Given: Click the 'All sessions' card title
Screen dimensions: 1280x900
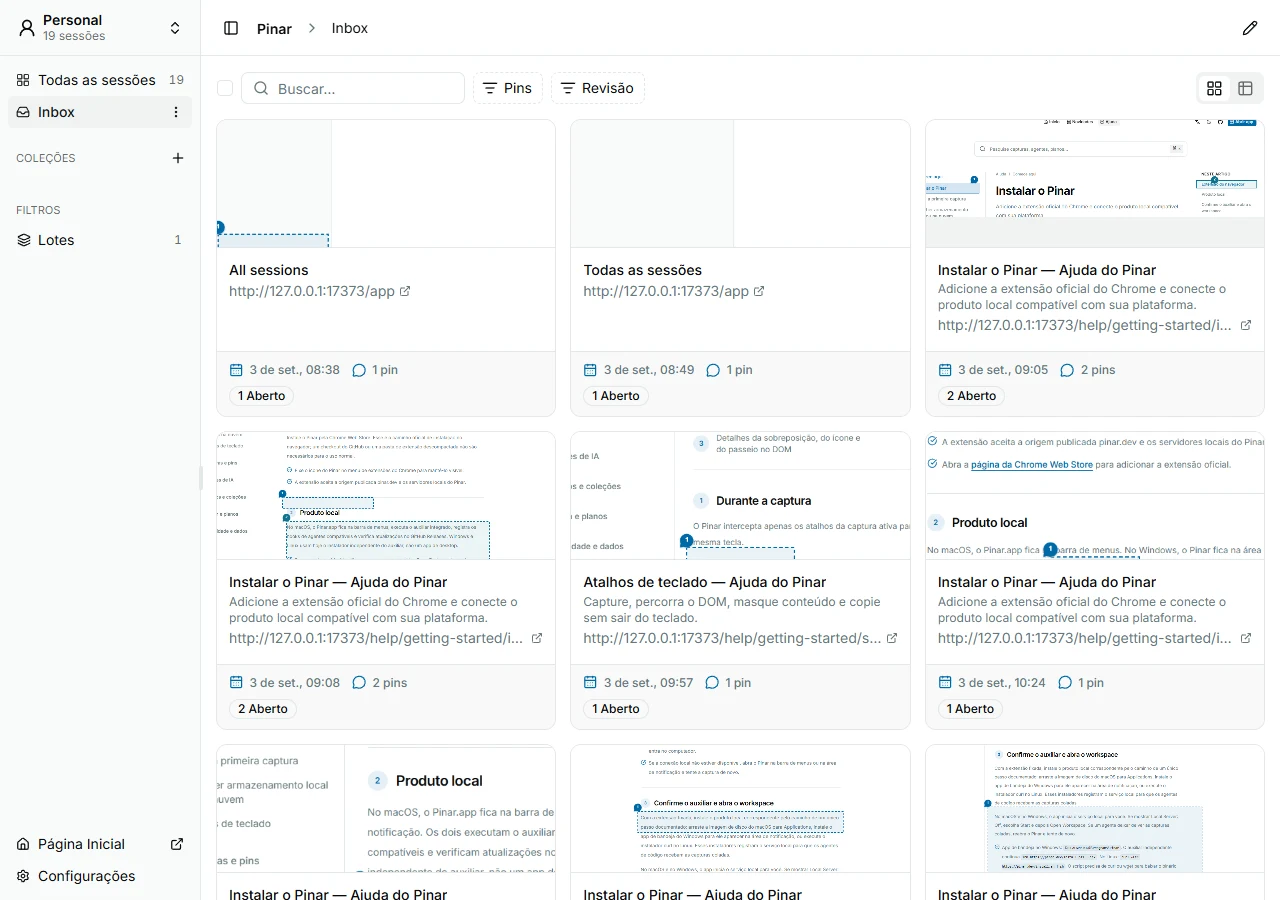Looking at the screenshot, I should tap(269, 270).
